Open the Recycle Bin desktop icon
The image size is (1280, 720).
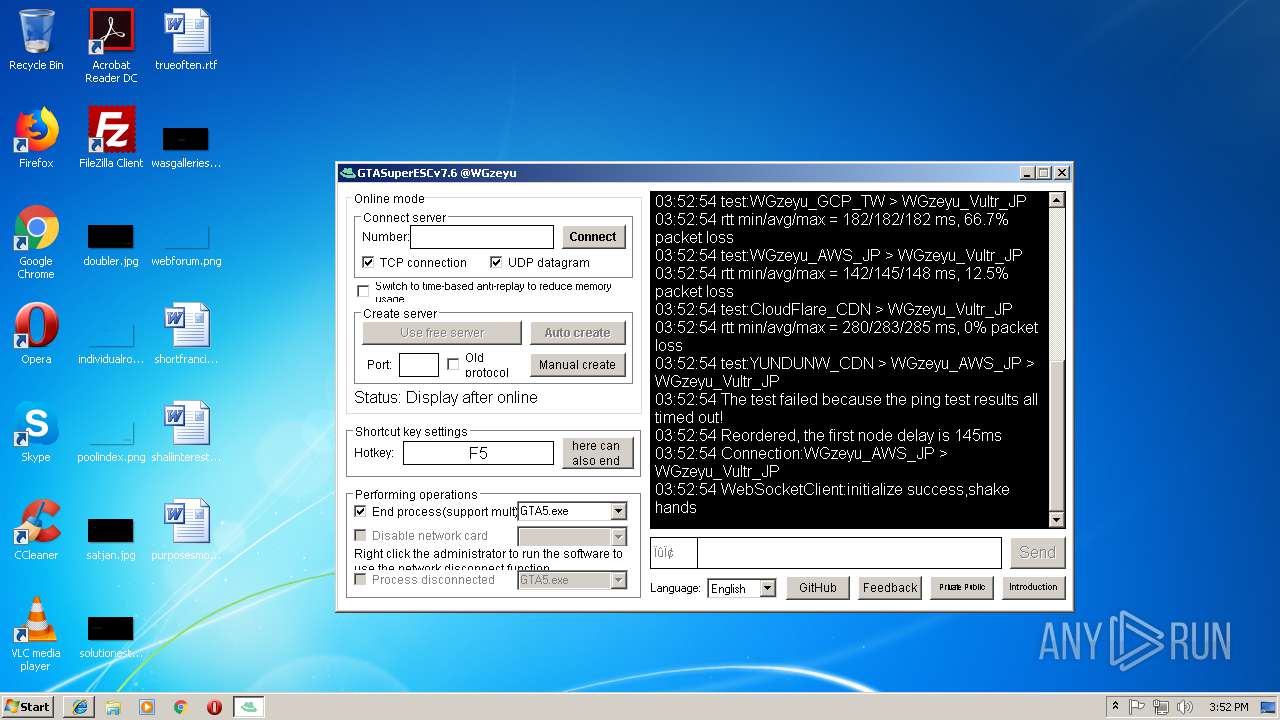click(x=36, y=40)
